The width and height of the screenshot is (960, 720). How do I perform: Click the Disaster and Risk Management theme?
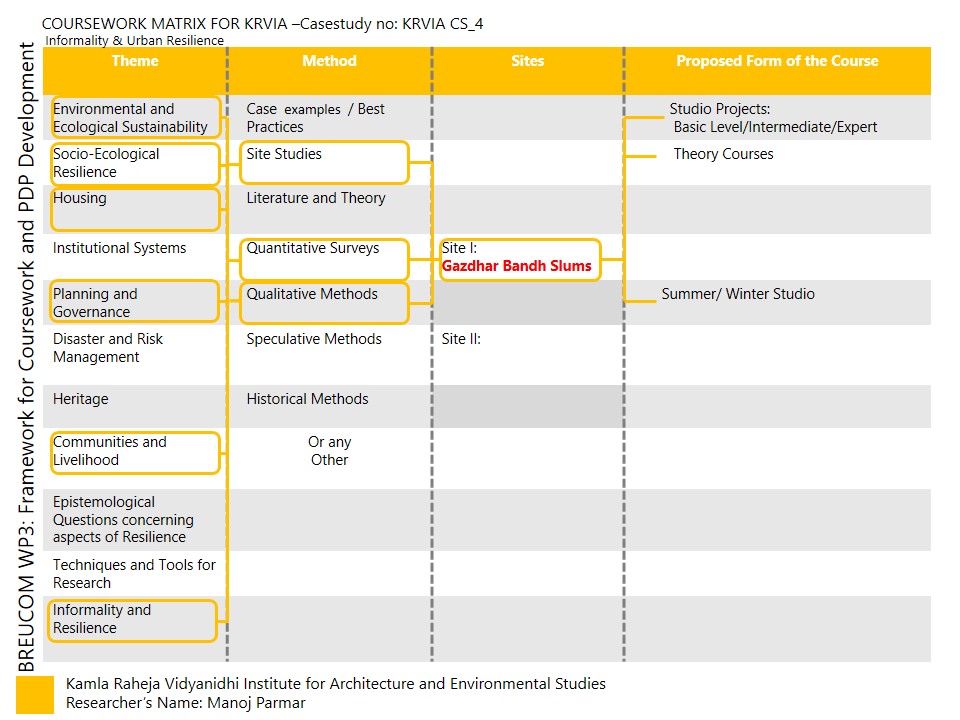point(108,348)
